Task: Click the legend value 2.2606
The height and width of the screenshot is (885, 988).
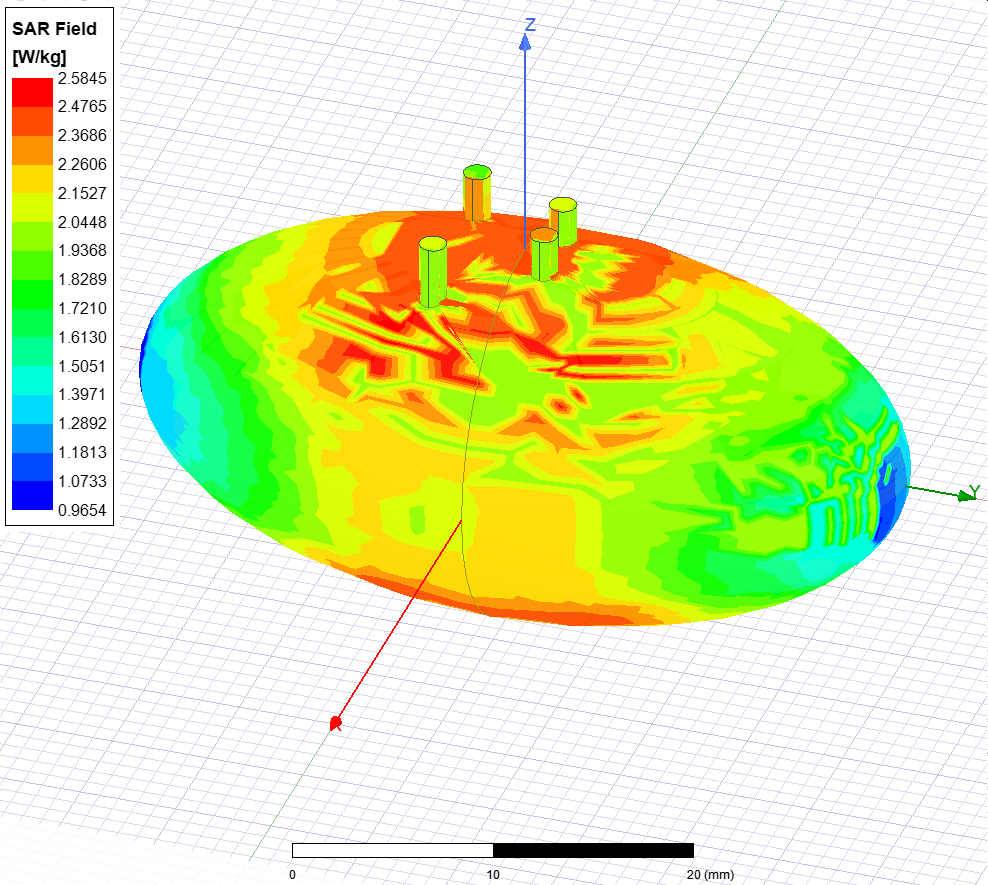Action: pyautogui.click(x=82, y=164)
